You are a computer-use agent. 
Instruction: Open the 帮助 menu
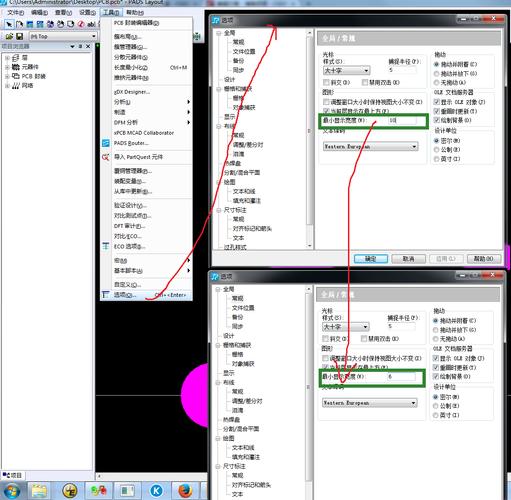[135, 12]
